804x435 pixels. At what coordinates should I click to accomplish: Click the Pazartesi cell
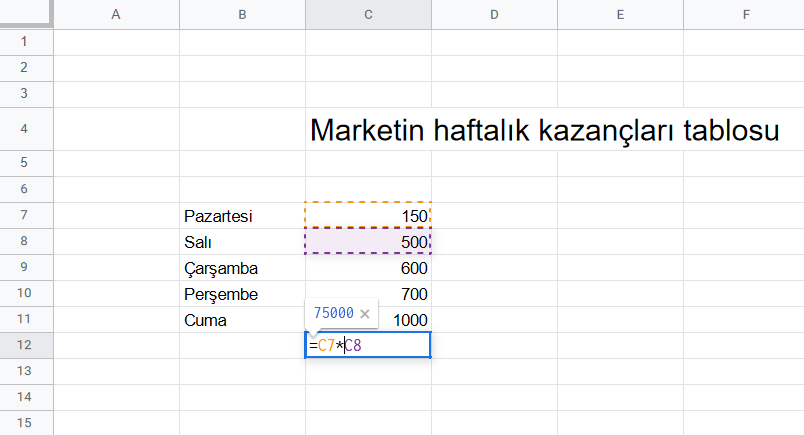tap(243, 215)
